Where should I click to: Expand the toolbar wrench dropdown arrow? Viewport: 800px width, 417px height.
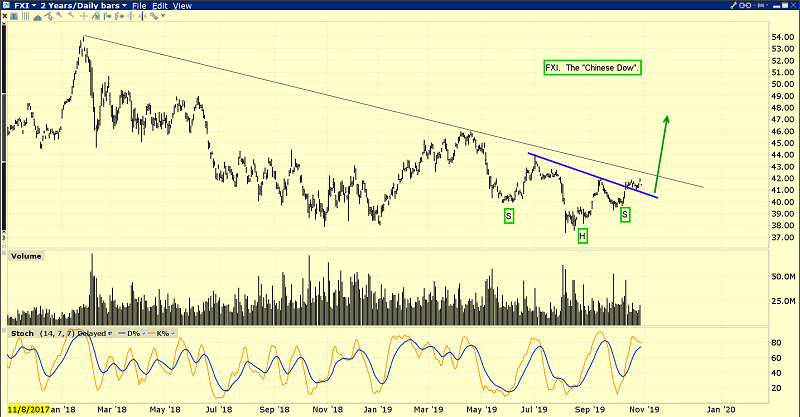pyautogui.click(x=163, y=16)
